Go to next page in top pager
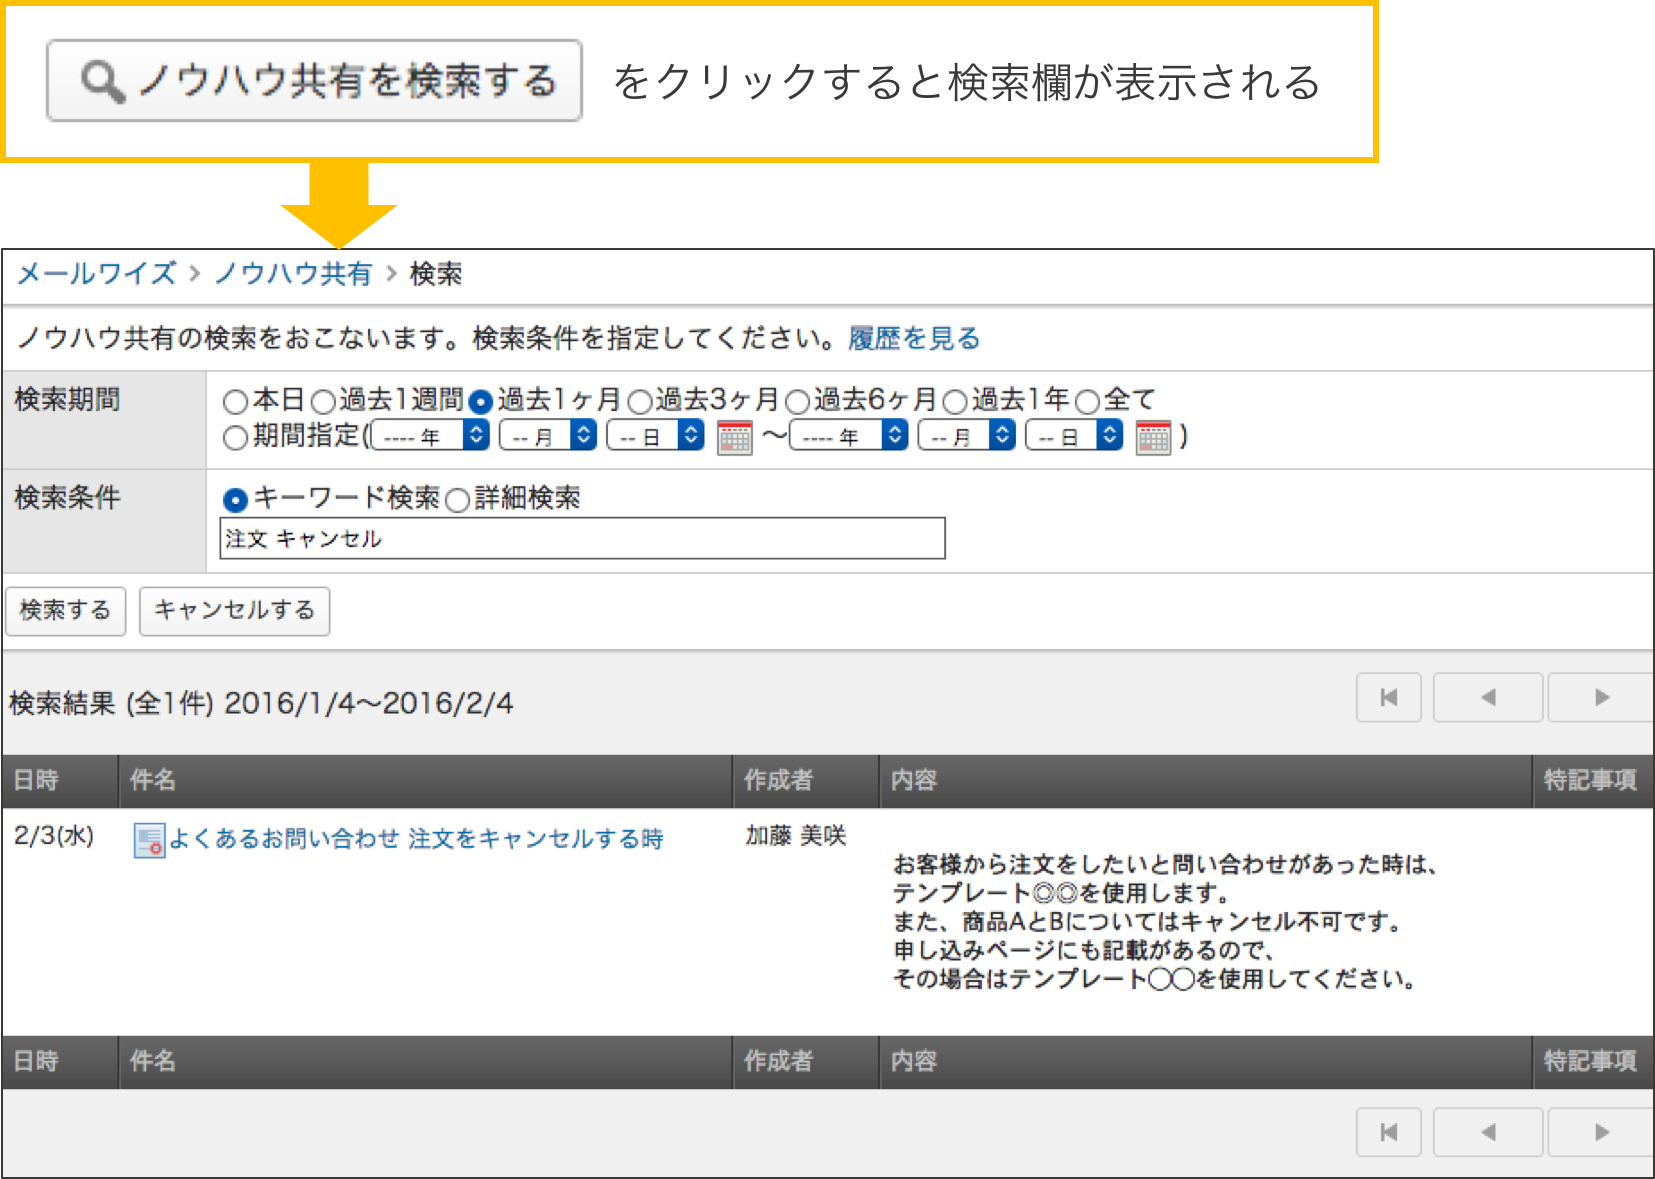This screenshot has height=1179, width=1655. point(1601,697)
